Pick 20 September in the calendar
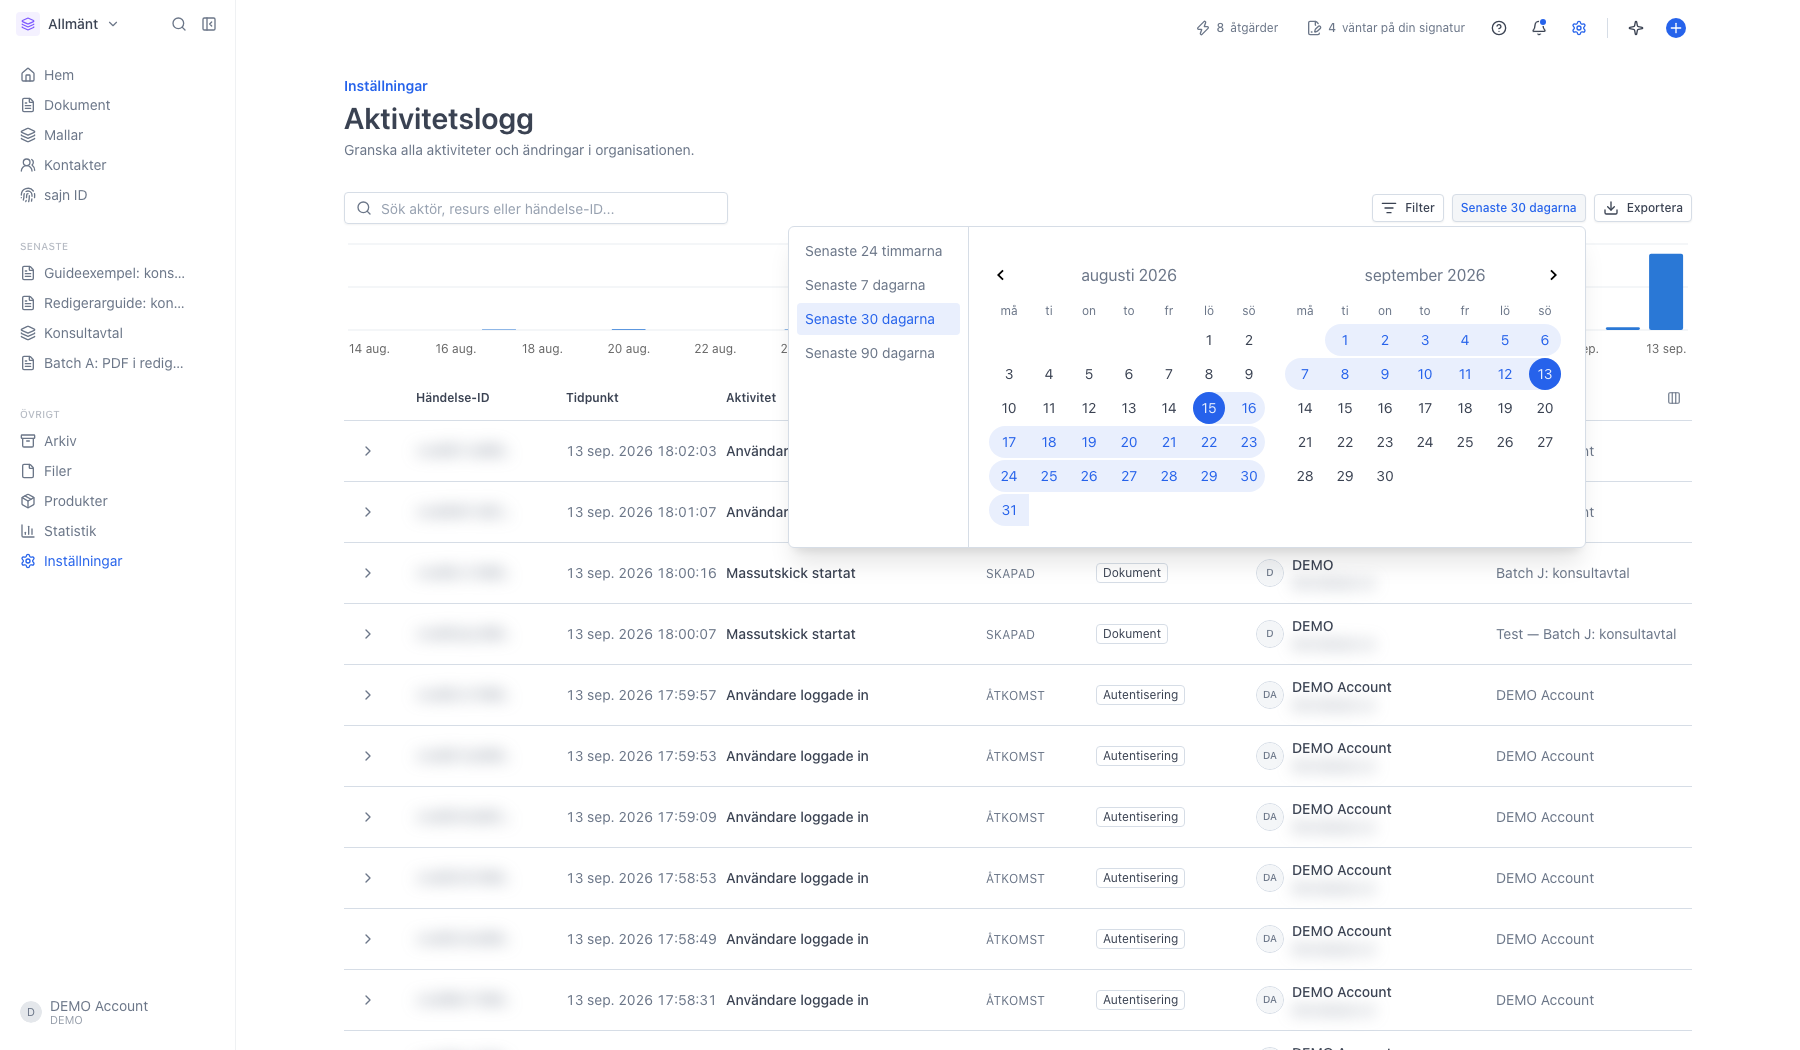Viewport: 1800px width, 1050px height. pos(1545,408)
